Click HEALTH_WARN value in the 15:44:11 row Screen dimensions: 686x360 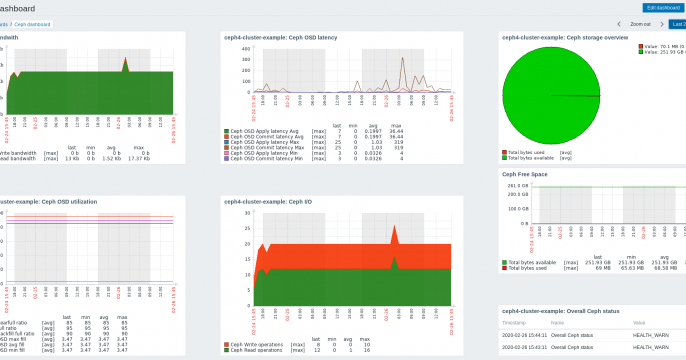(651, 335)
